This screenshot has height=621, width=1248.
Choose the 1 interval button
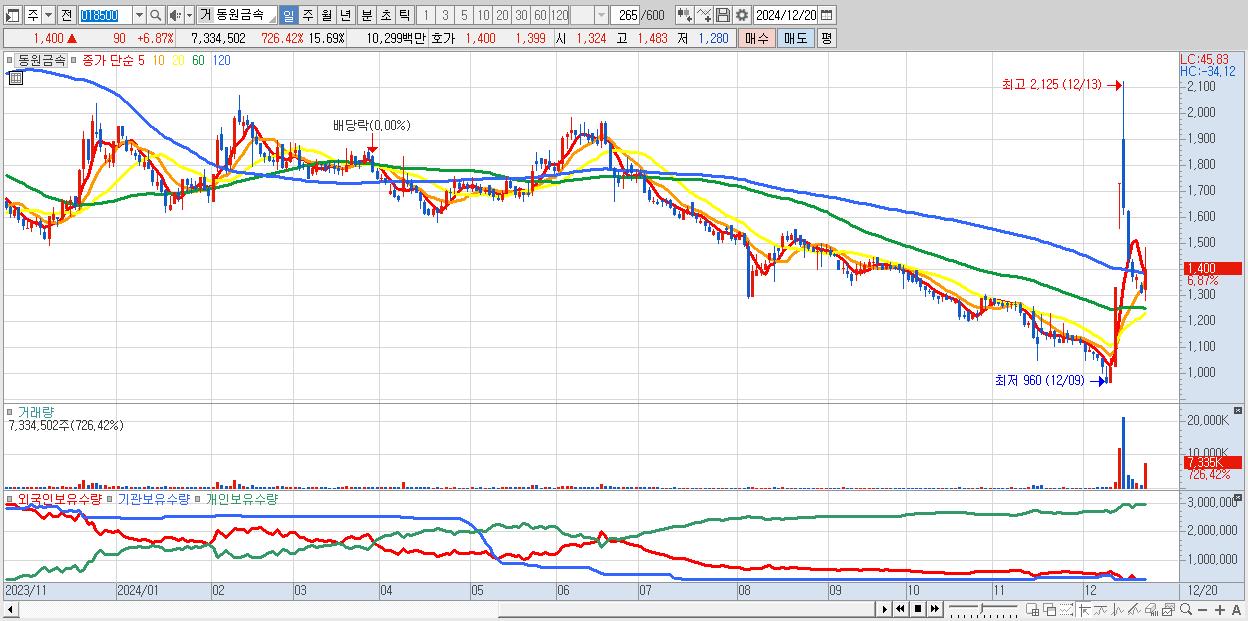(x=425, y=15)
